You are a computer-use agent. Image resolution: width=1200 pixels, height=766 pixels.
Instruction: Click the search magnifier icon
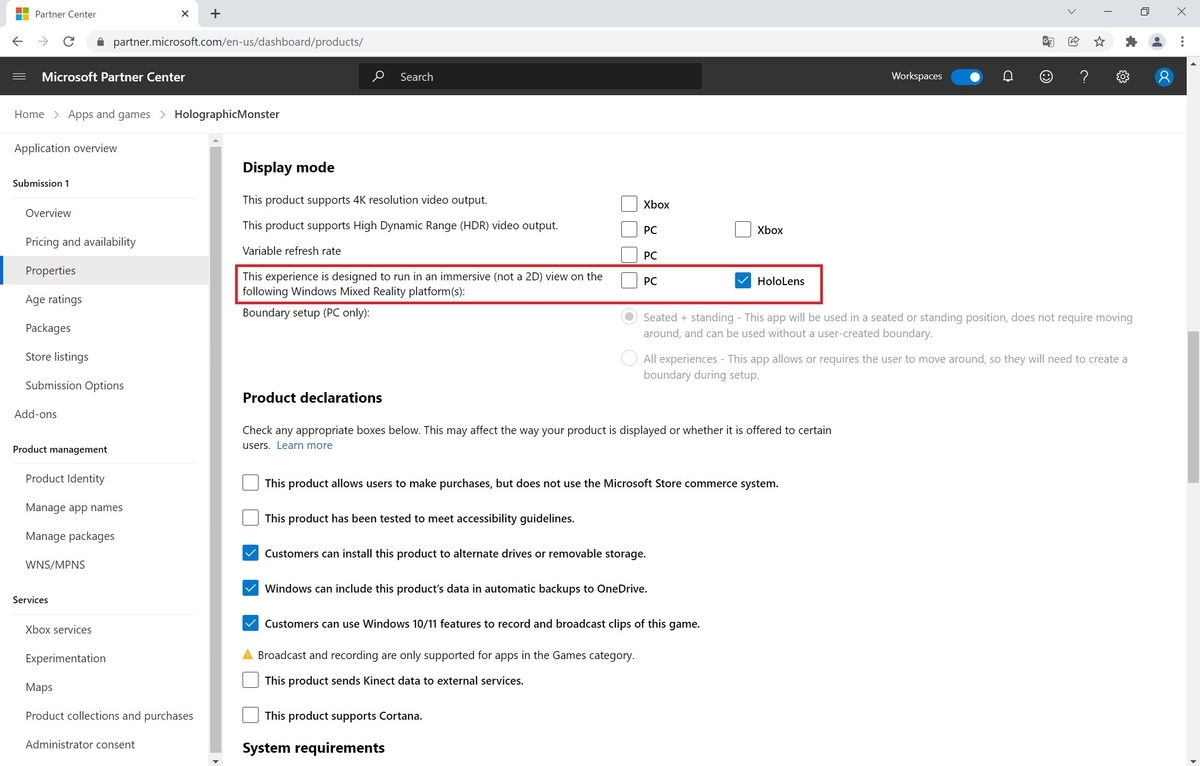[x=378, y=77]
